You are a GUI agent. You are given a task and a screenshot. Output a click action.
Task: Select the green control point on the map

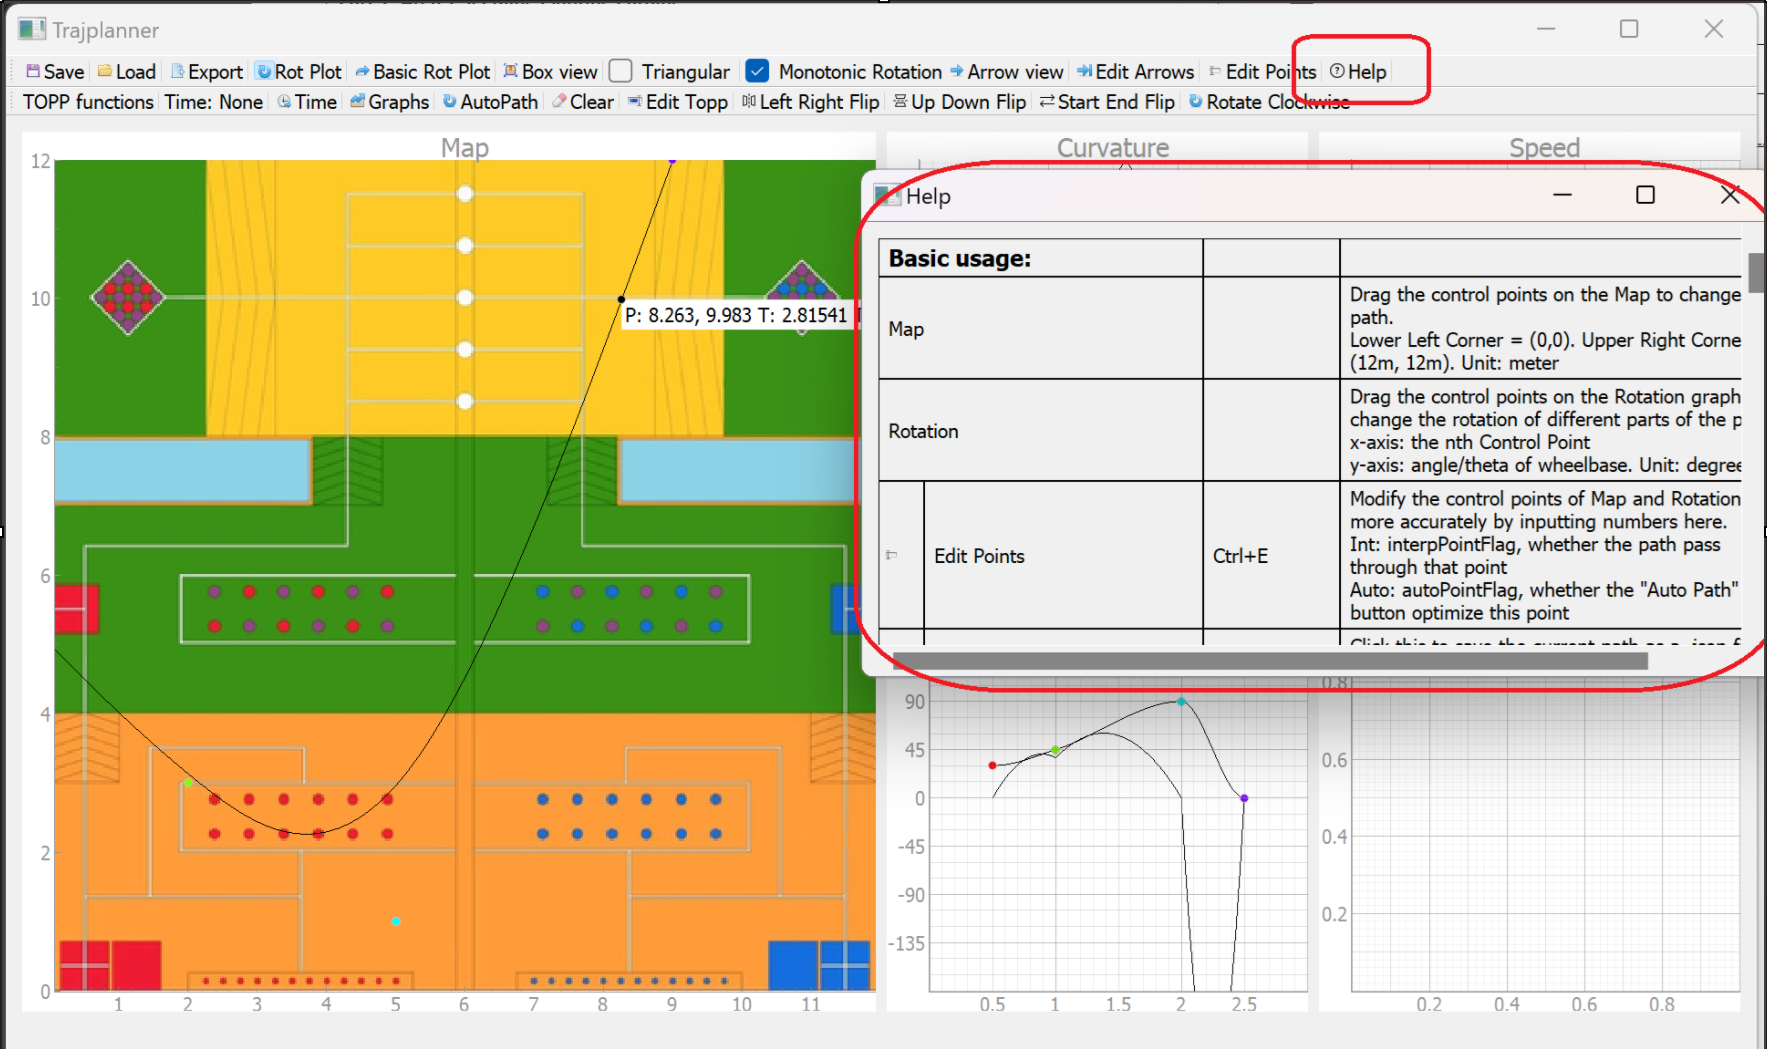(187, 783)
